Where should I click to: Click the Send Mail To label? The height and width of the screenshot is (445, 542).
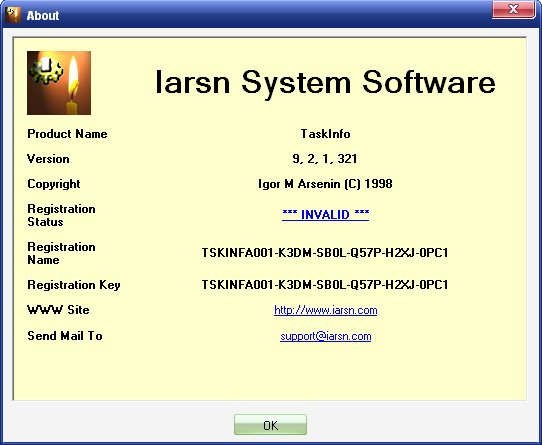(x=65, y=336)
